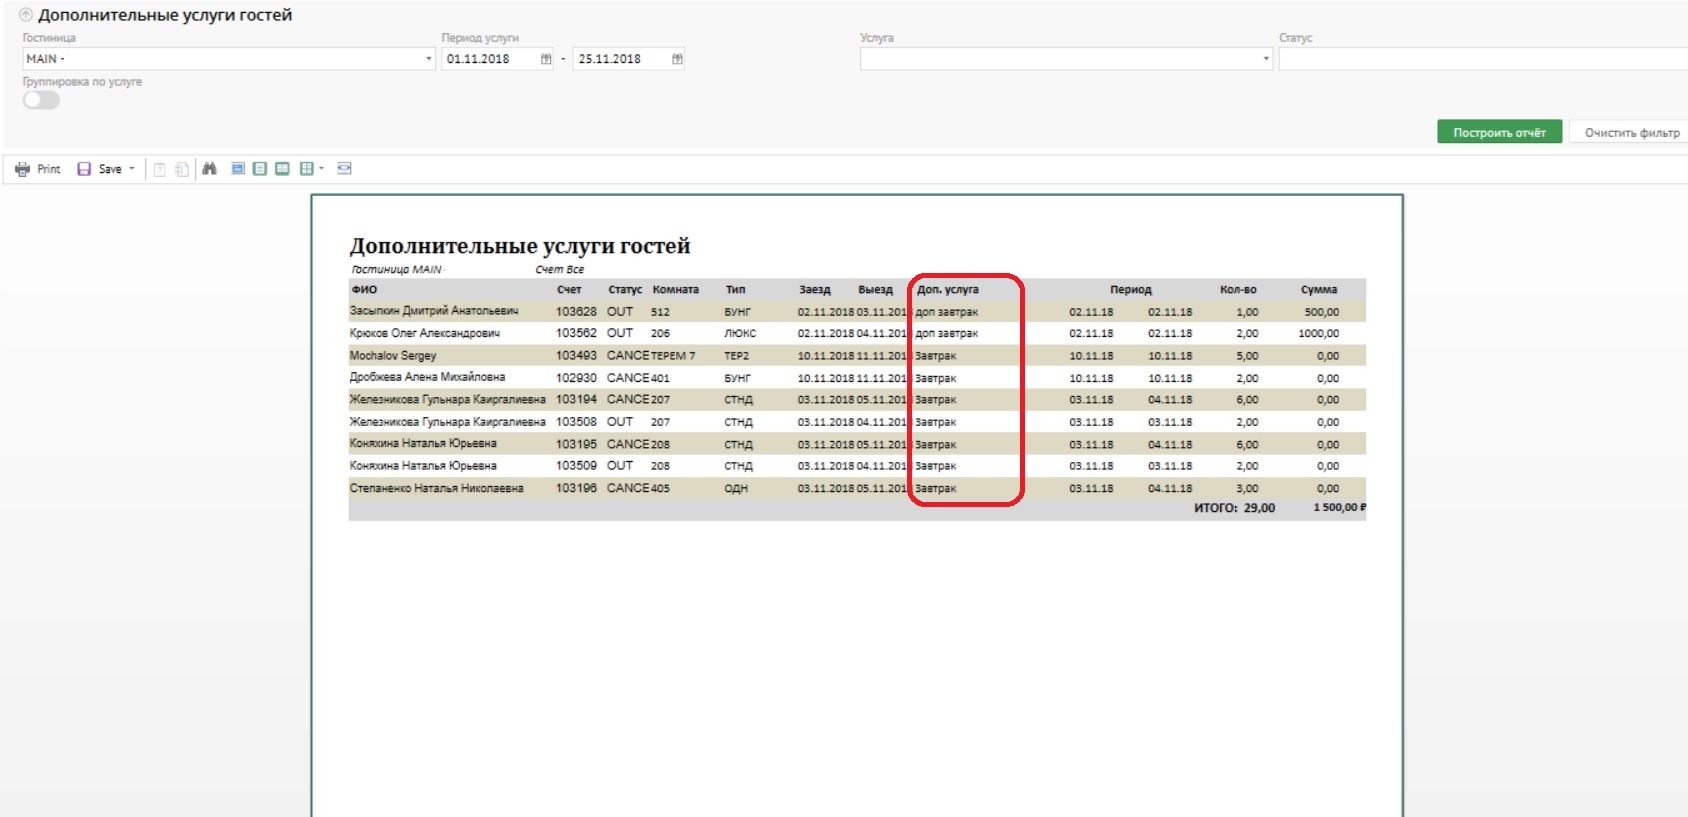Open the binoculars search tool
Image resolution: width=1688 pixels, height=817 pixels.
pos(209,169)
